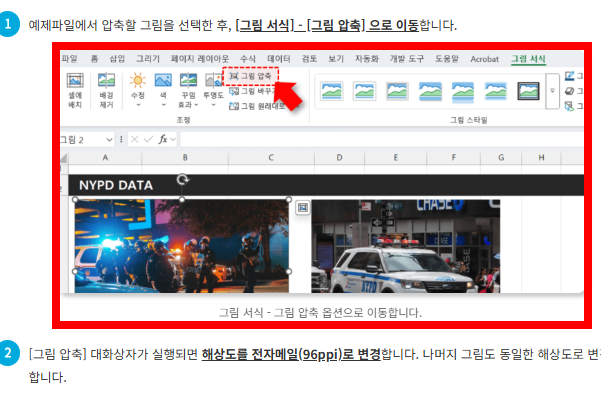Apply the sixth picture style in gallery
The width and height of the screenshot is (601, 398).
point(496,91)
